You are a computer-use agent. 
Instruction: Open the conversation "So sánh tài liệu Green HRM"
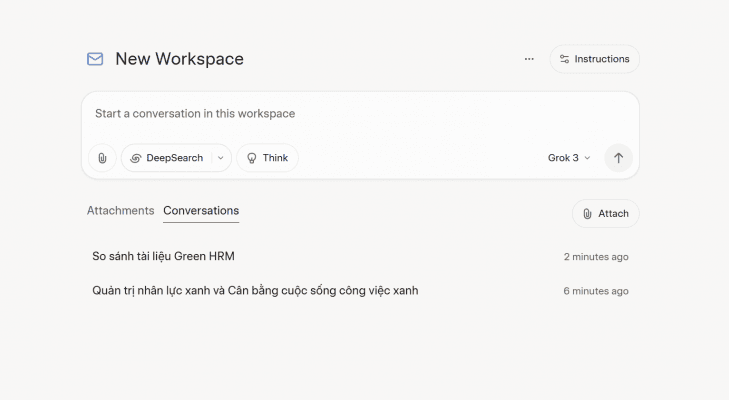[163, 257]
